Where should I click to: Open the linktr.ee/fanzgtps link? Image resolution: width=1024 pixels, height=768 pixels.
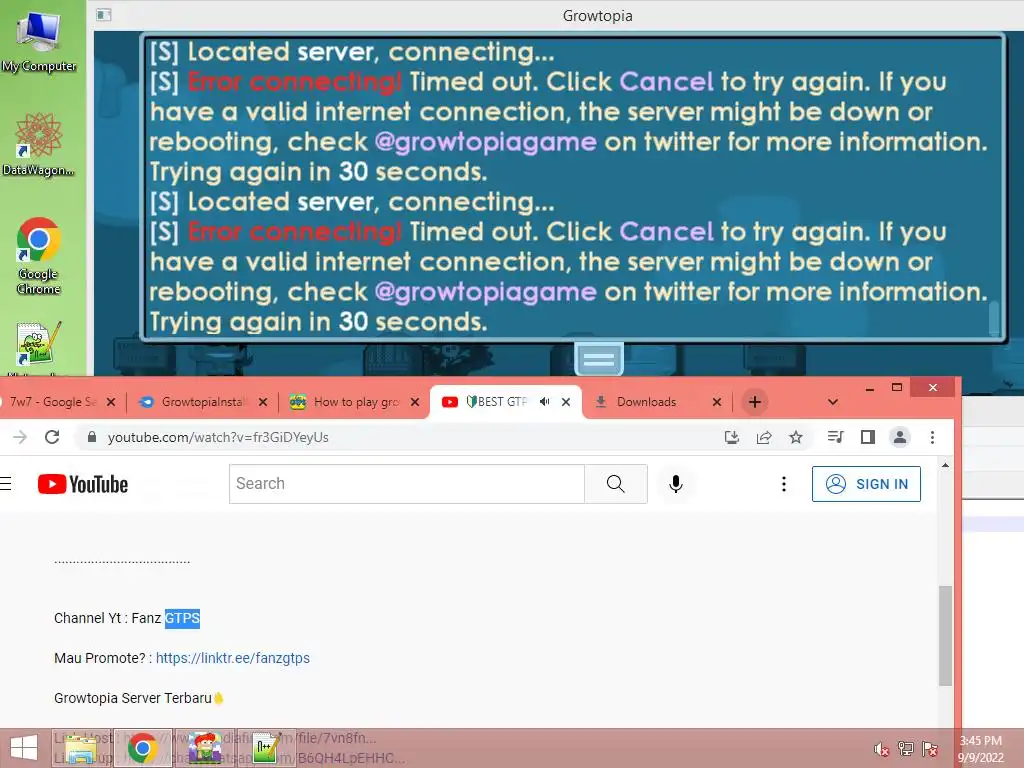(x=232, y=658)
